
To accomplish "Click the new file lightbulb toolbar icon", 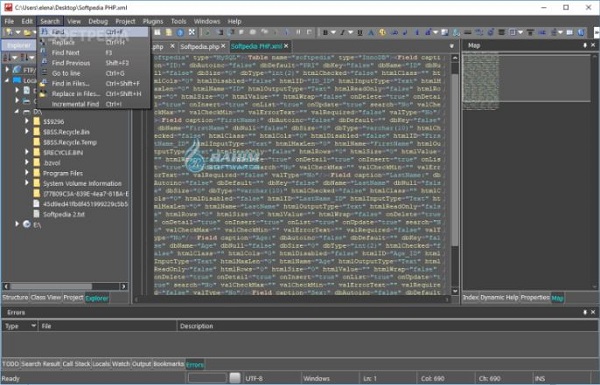I will pos(8,33).
